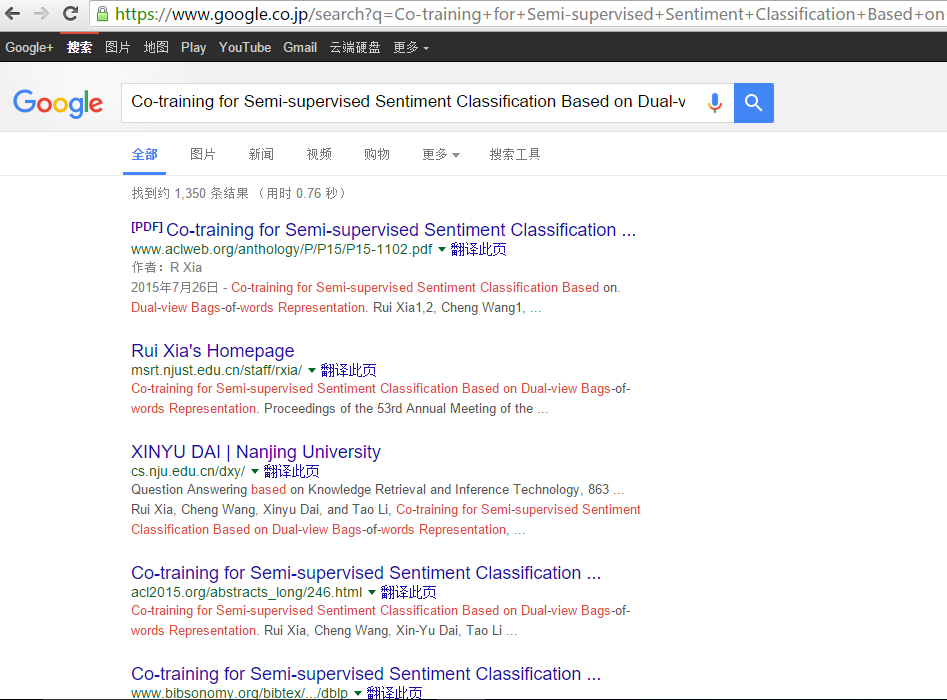Open 地图 in the top black bar
Image resolution: width=947 pixels, height=700 pixels.
coord(156,47)
